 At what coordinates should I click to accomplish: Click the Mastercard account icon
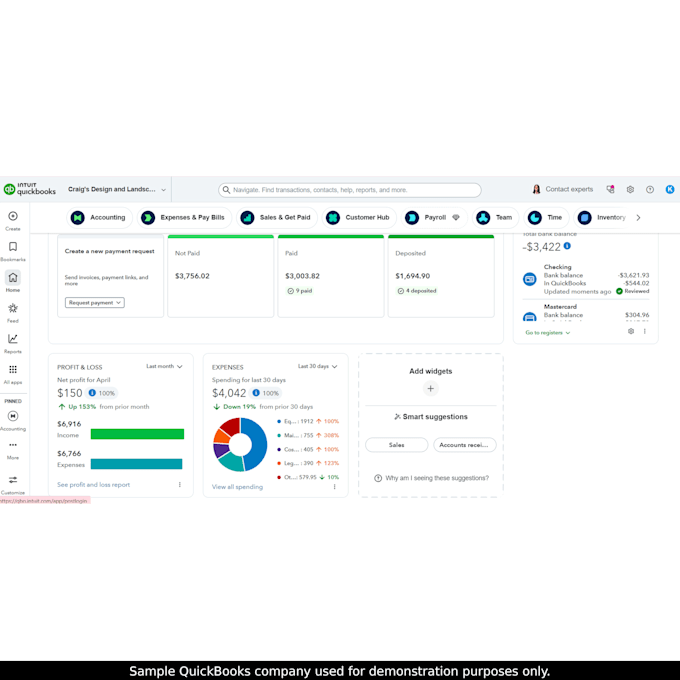point(530,317)
